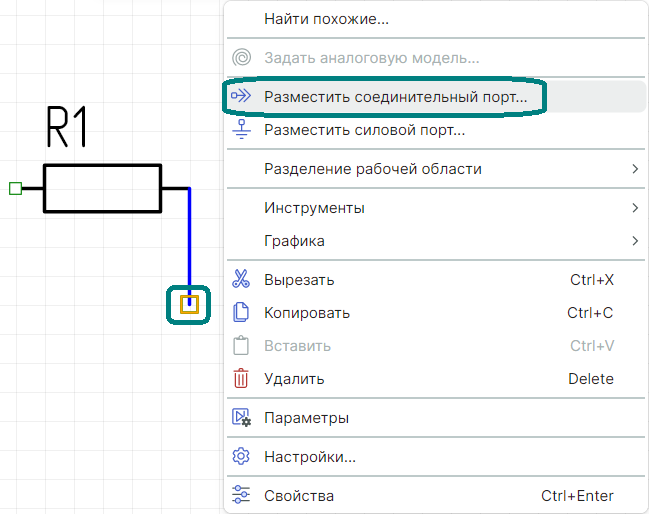Click the Settings gear icon
The width and height of the screenshot is (649, 514).
[x=241, y=457]
